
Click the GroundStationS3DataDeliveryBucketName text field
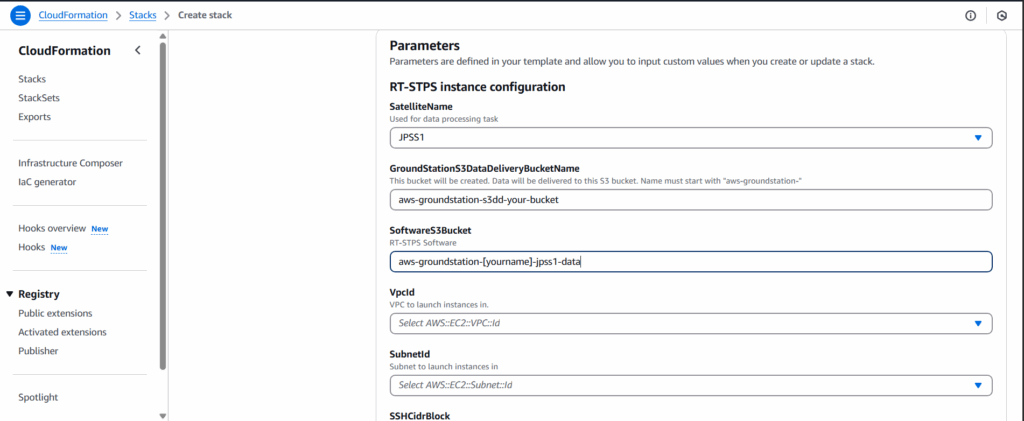[x=690, y=200]
